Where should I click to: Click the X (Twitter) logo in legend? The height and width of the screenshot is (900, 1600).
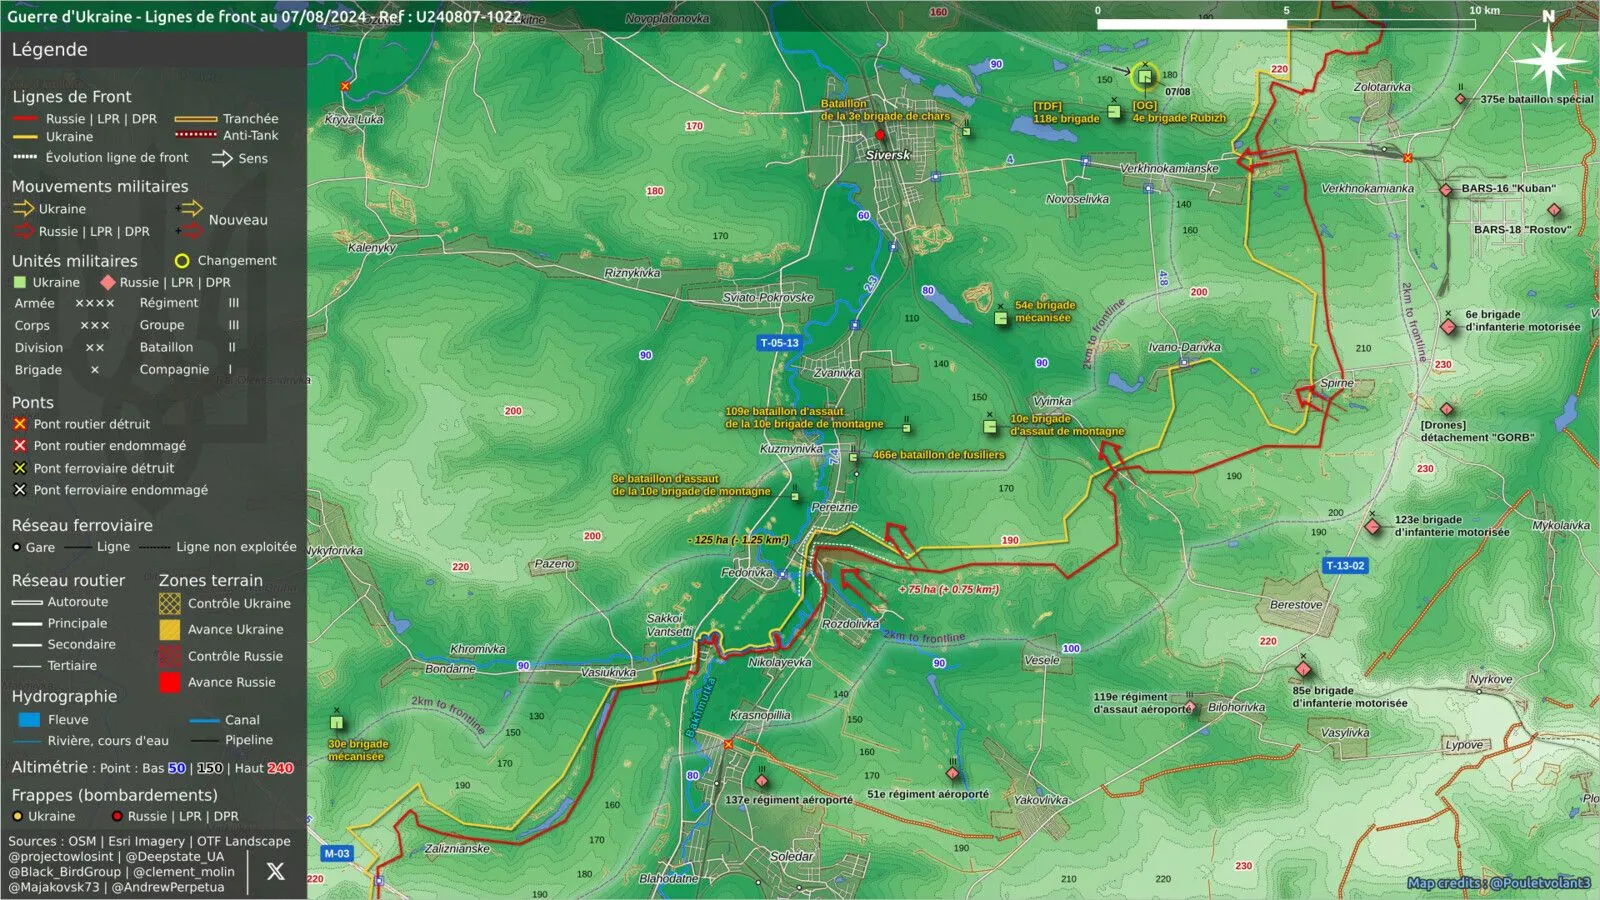pos(276,871)
